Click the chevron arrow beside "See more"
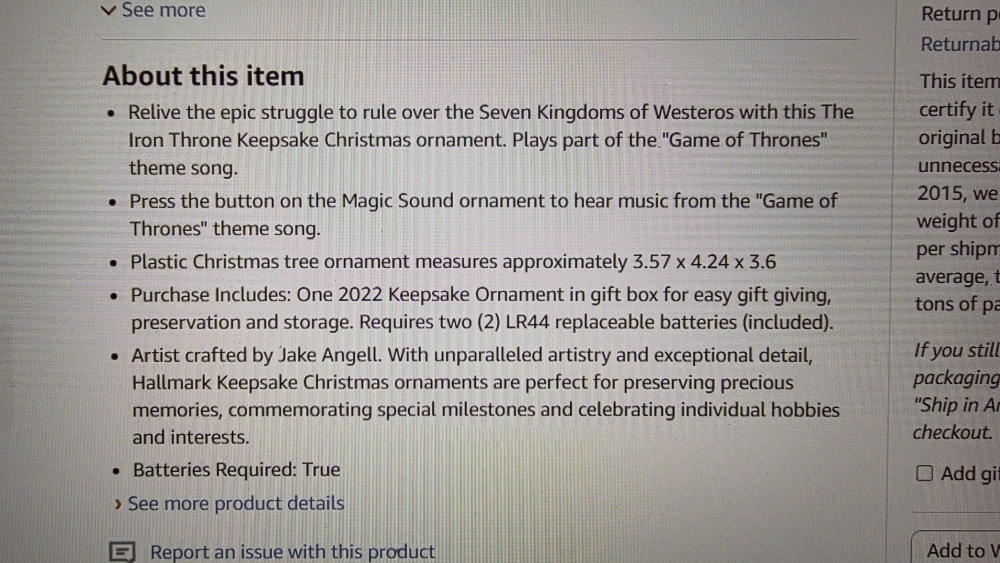1000x563 pixels. tap(109, 11)
